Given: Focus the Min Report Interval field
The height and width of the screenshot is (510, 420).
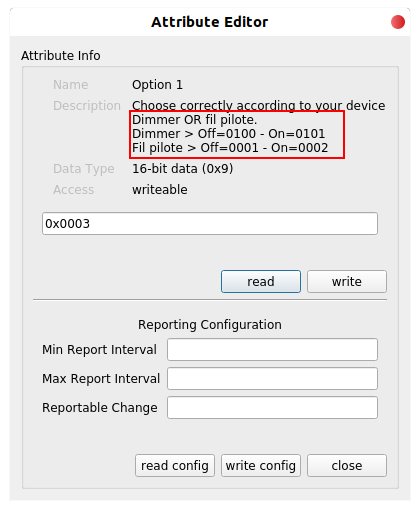Looking at the screenshot, I should point(272,349).
